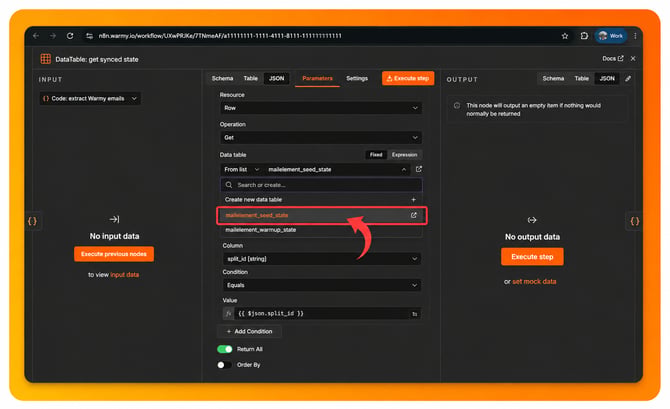Click the top Execute step button

tap(408, 79)
